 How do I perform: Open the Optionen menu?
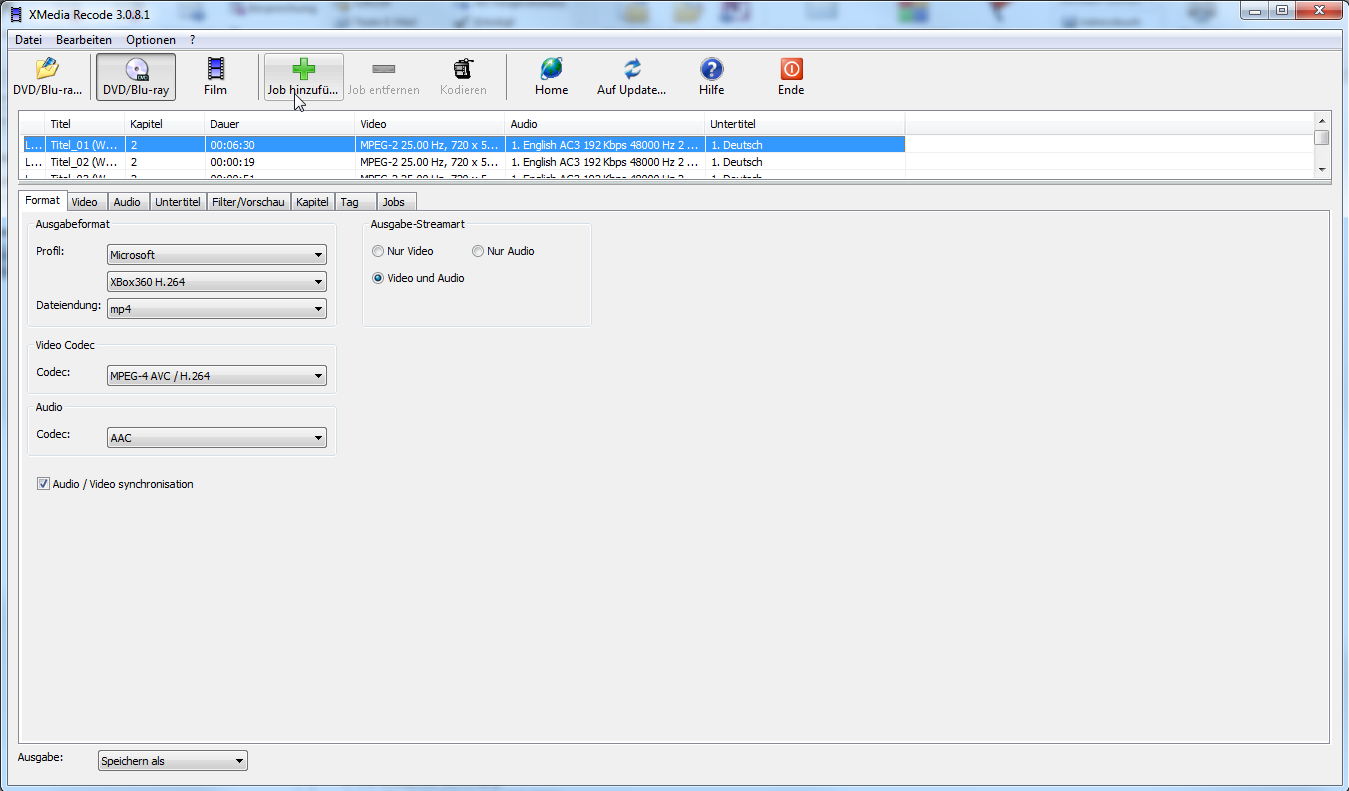[x=150, y=40]
